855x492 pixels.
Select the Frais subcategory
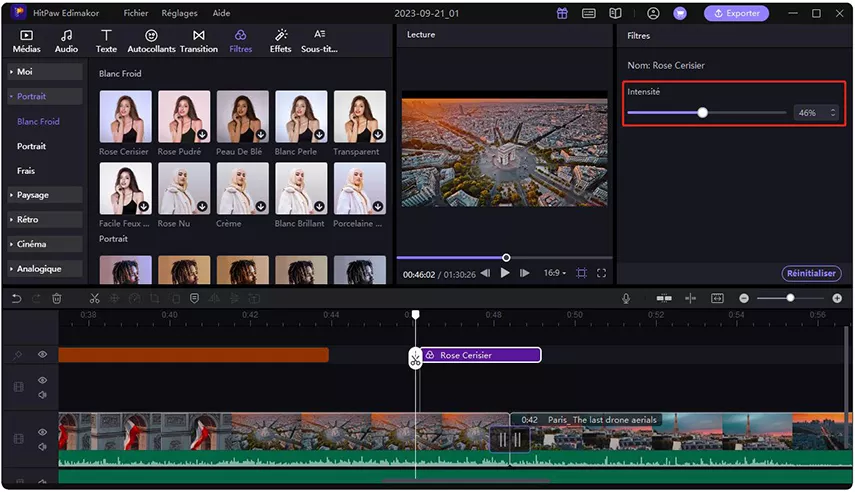coord(26,171)
